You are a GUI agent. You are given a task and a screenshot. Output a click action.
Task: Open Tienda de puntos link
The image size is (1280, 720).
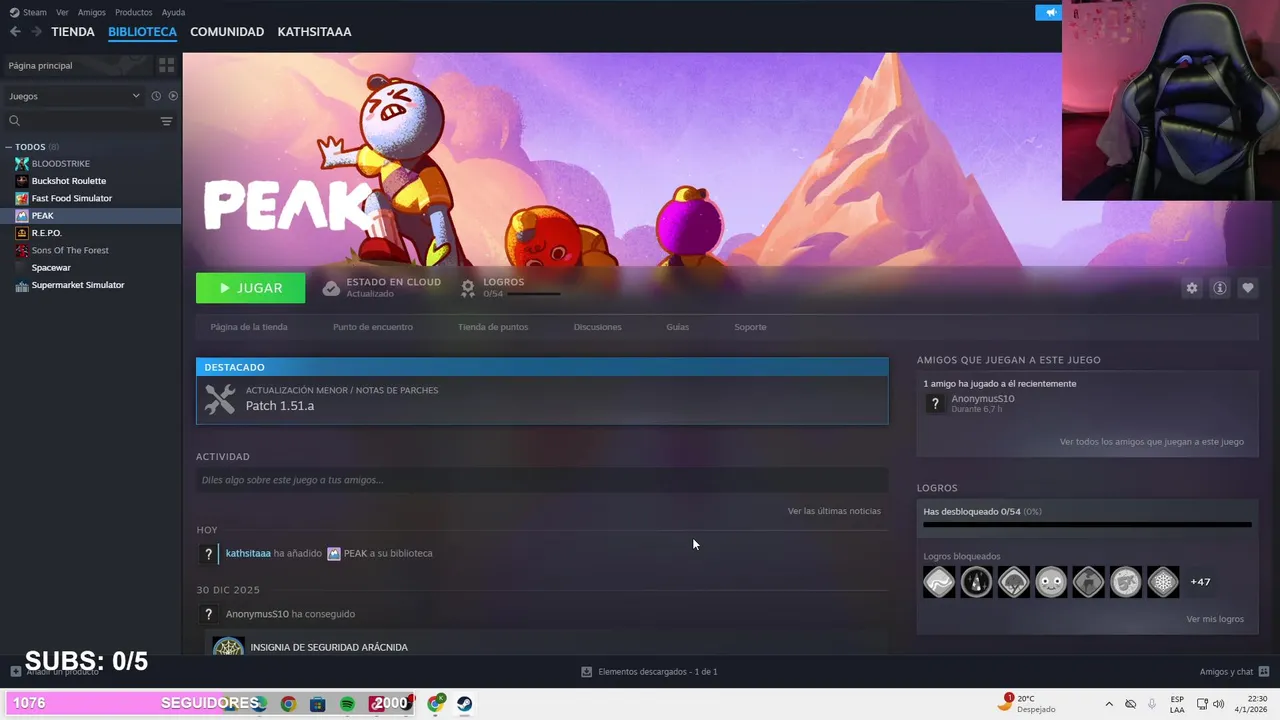493,327
